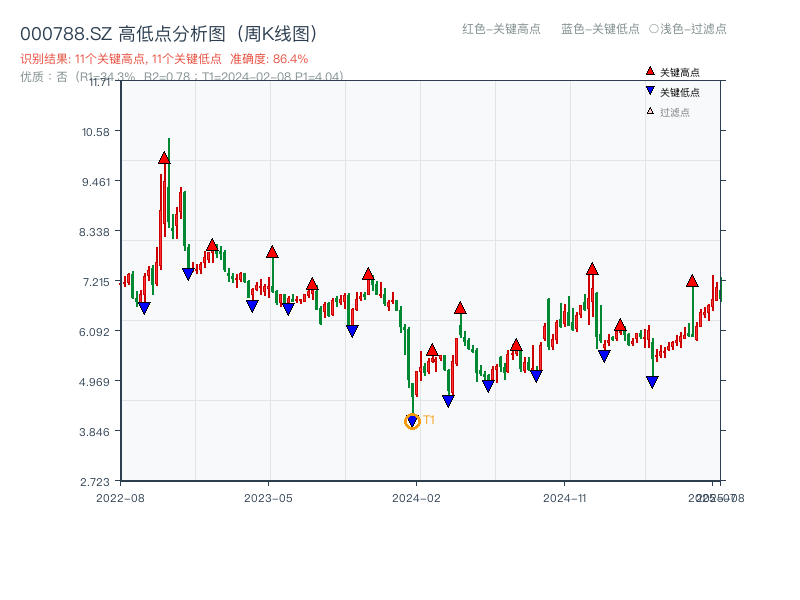Viewport: 800px width, 600px height.
Task: Click the grey 优质：否 parameters line
Action: 182,77
